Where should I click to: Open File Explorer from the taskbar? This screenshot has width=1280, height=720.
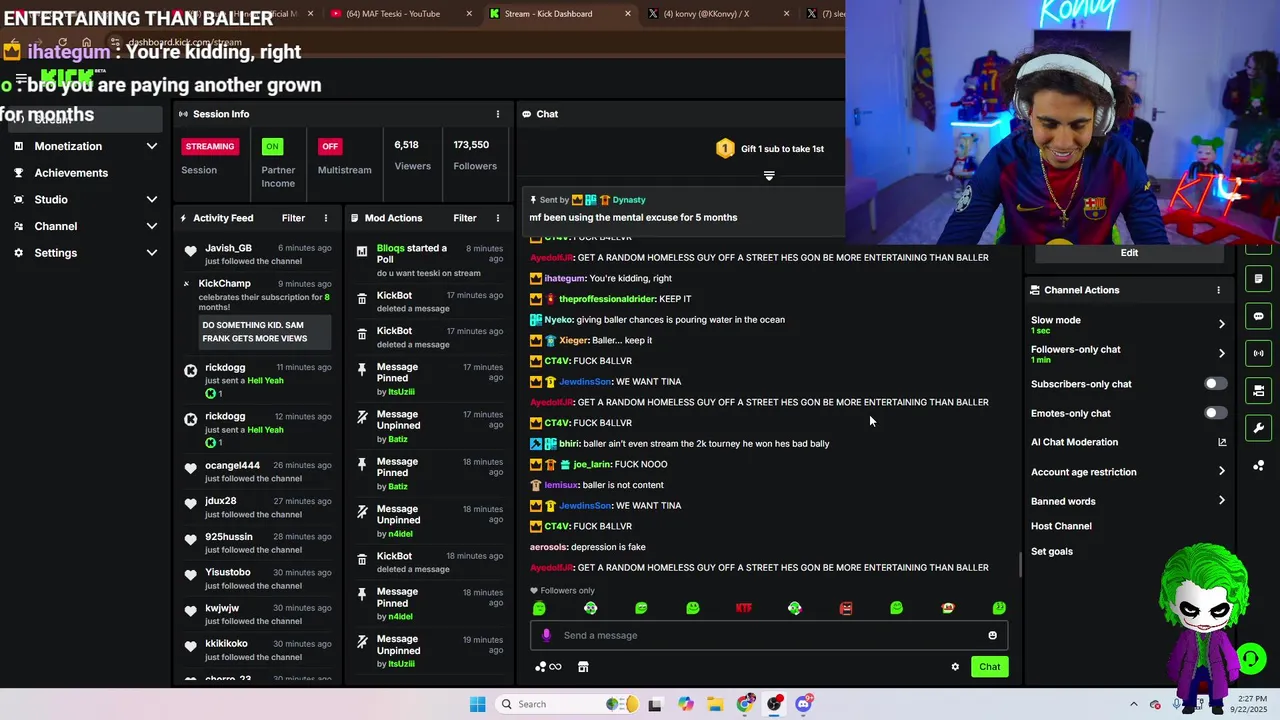[716, 704]
